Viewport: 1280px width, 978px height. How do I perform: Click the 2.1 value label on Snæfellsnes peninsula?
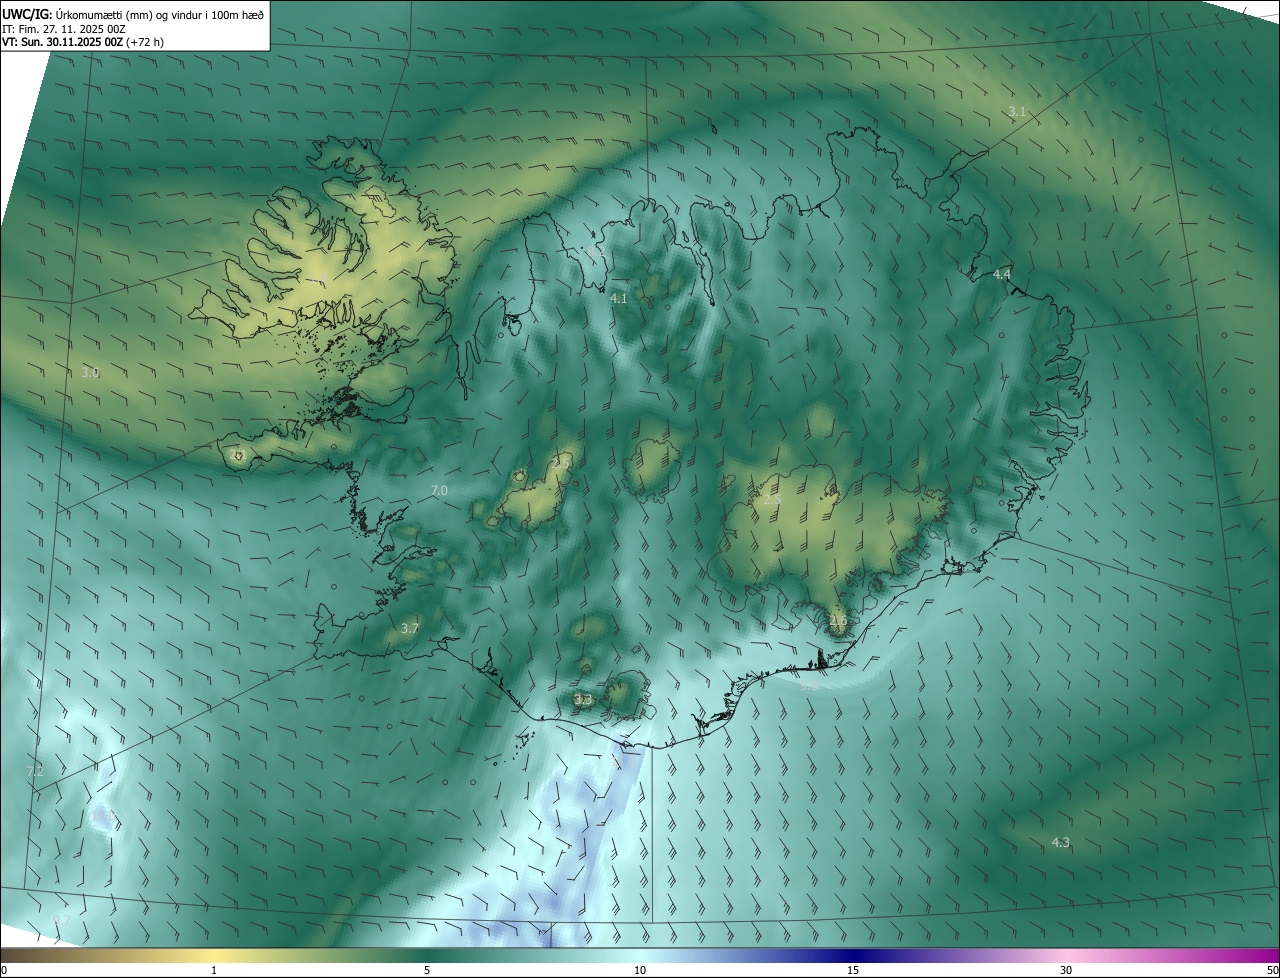(x=237, y=455)
